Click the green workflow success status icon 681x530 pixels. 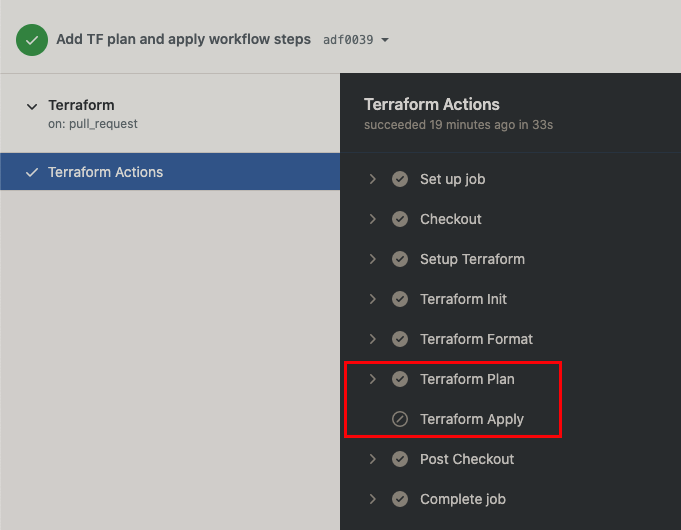tap(32, 40)
